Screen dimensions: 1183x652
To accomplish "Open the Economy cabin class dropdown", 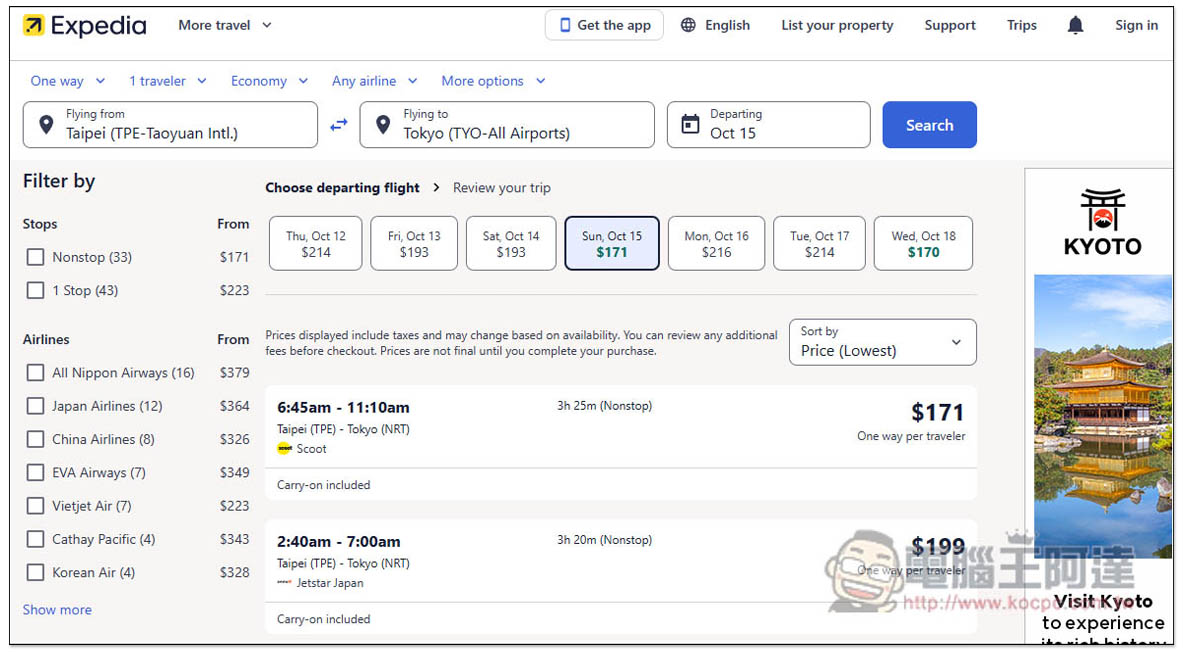I will coord(269,81).
